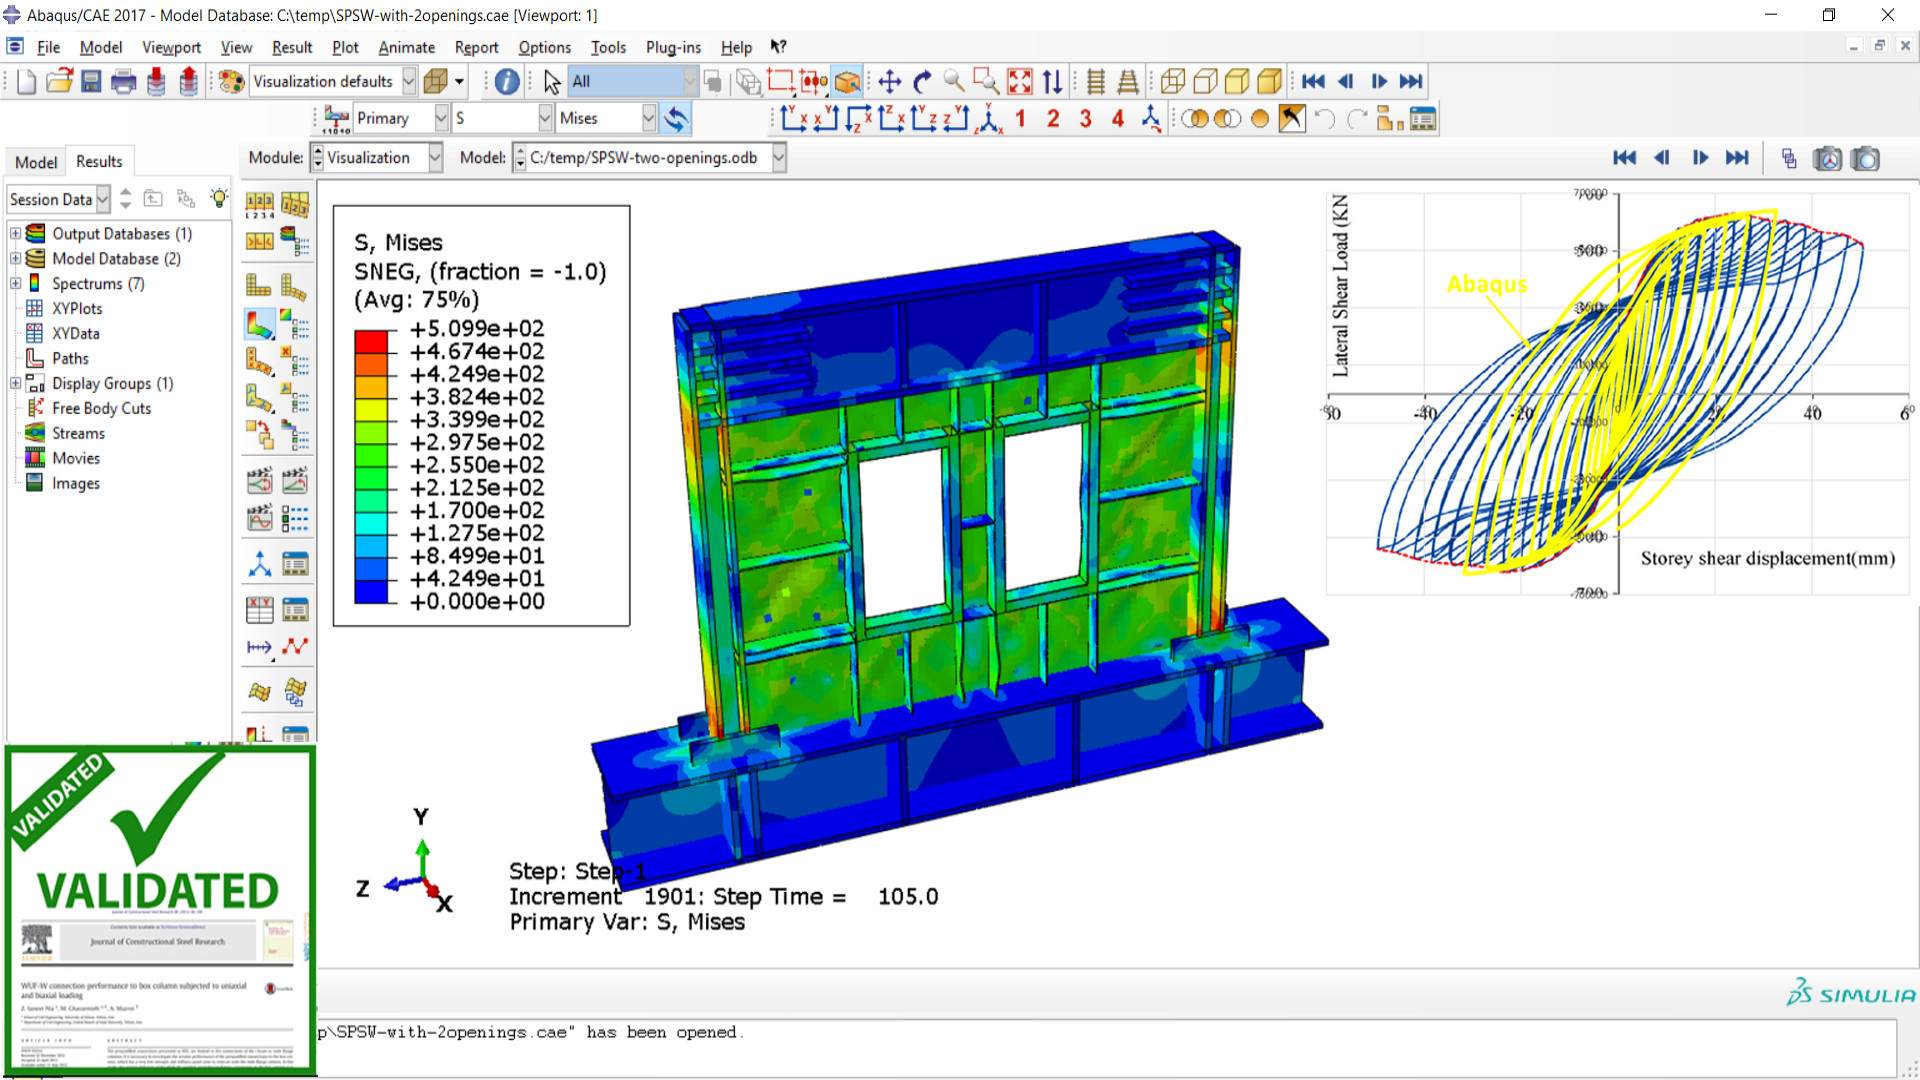1920x1080 pixels.
Task: Jump to first frame in top toolbar
Action: (1313, 82)
